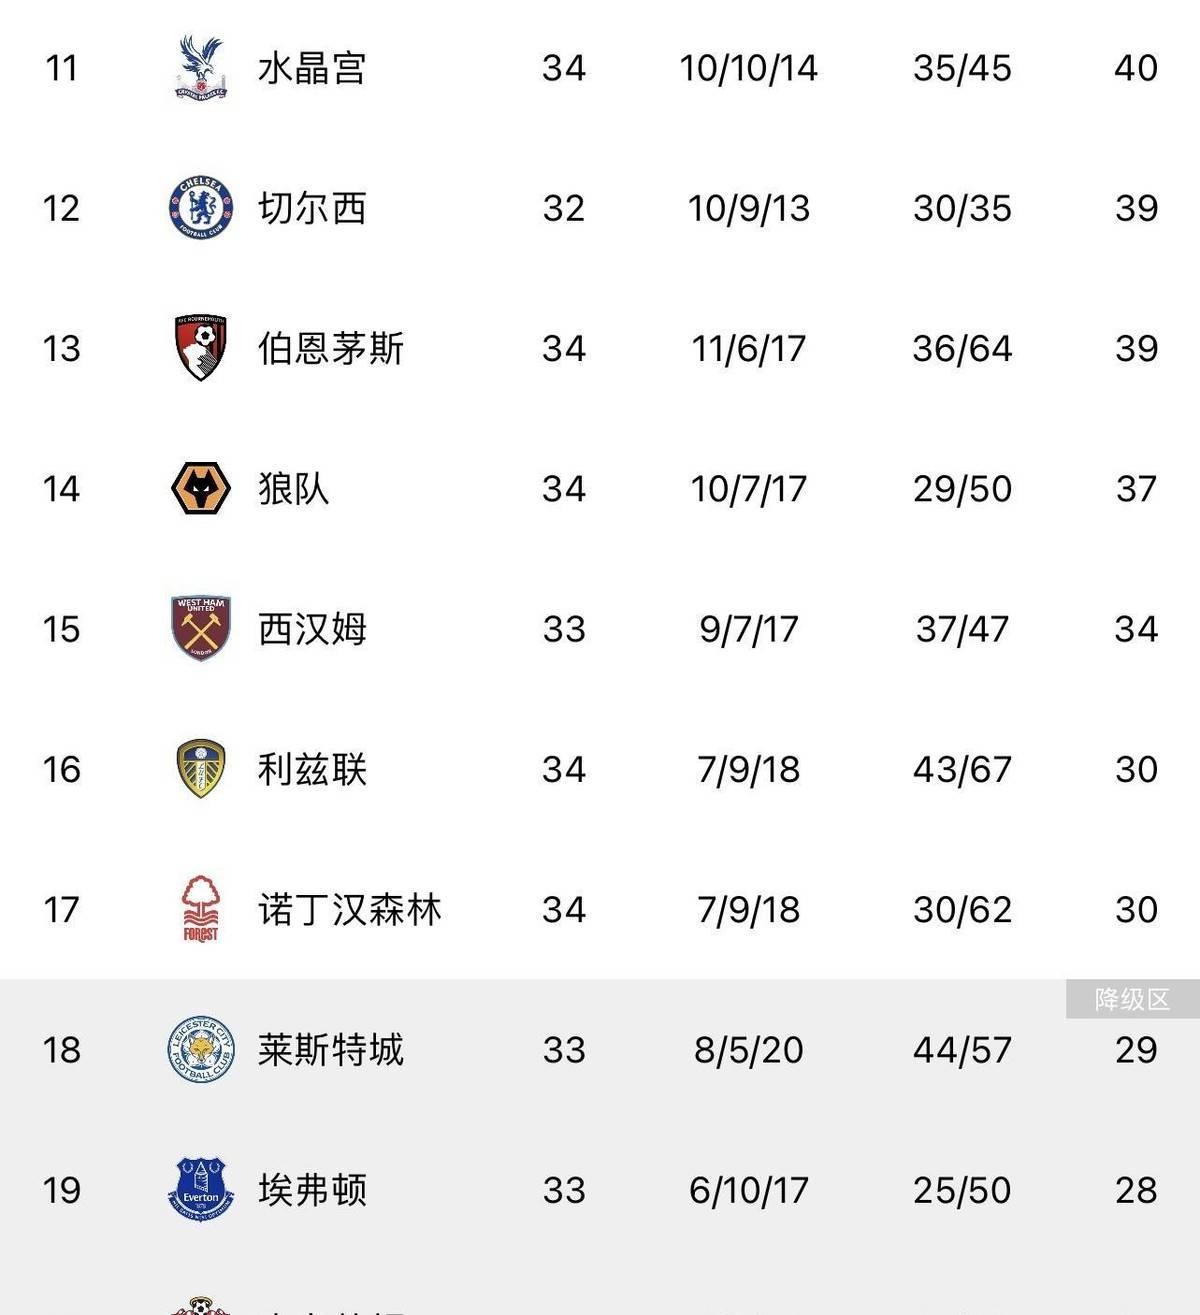Tap the West Ham United crest
This screenshot has width=1200, height=1315.
coord(201,628)
